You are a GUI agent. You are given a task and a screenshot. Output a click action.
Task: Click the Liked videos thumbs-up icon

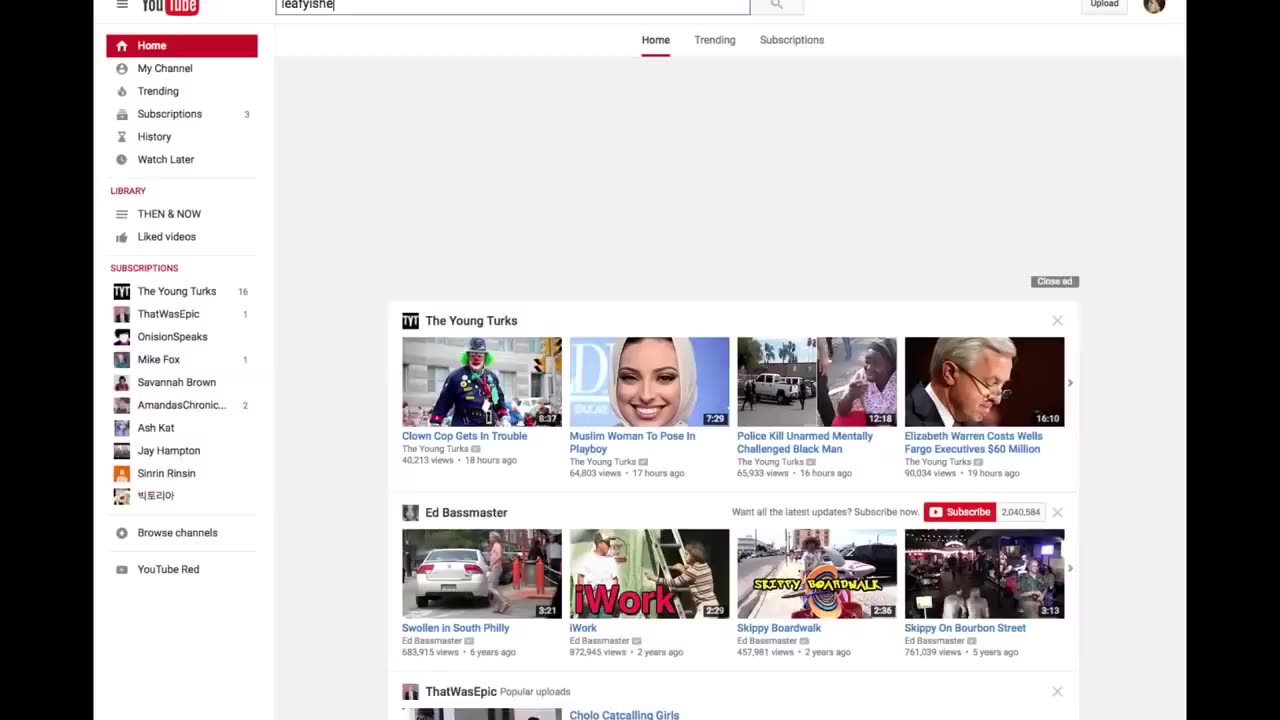pyautogui.click(x=122, y=237)
